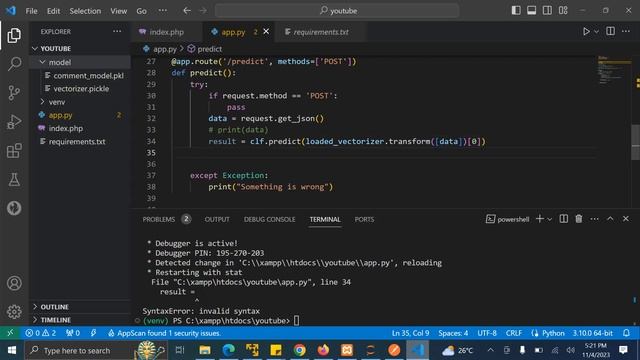This screenshot has width=640, height=360.
Task: Select app.py in the explorer tree
Action: click(x=60, y=115)
